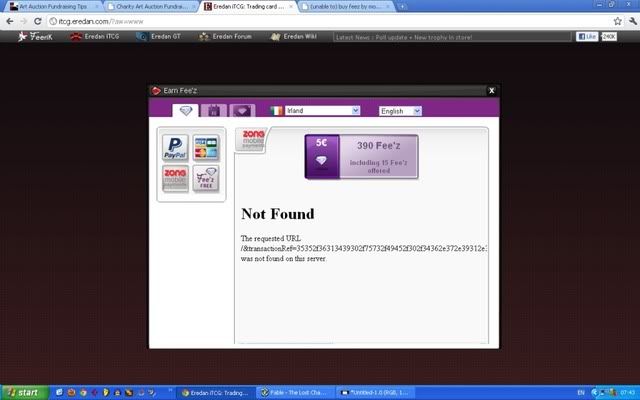The image size is (640, 400).
Task: Open the English language dropdown
Action: point(400,111)
